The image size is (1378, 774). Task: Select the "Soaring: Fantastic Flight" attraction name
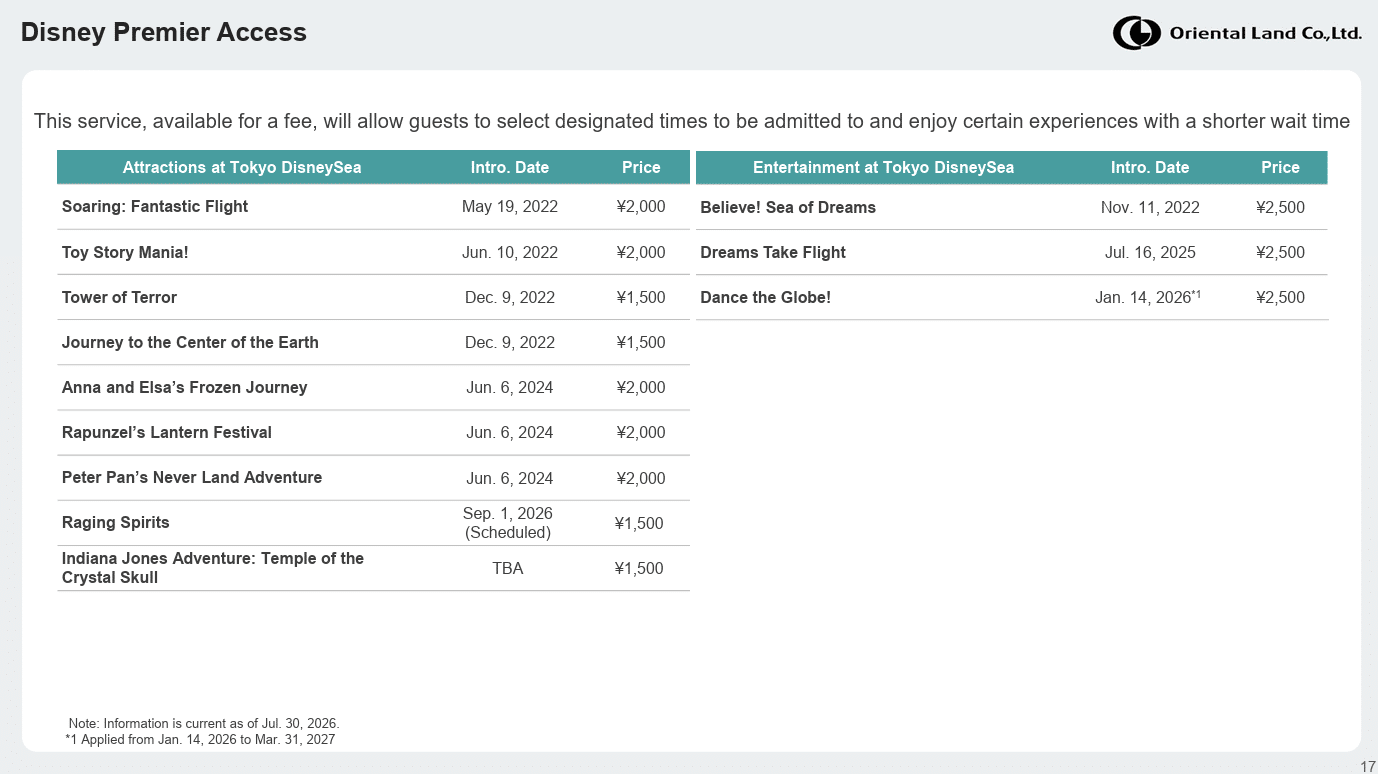(155, 206)
